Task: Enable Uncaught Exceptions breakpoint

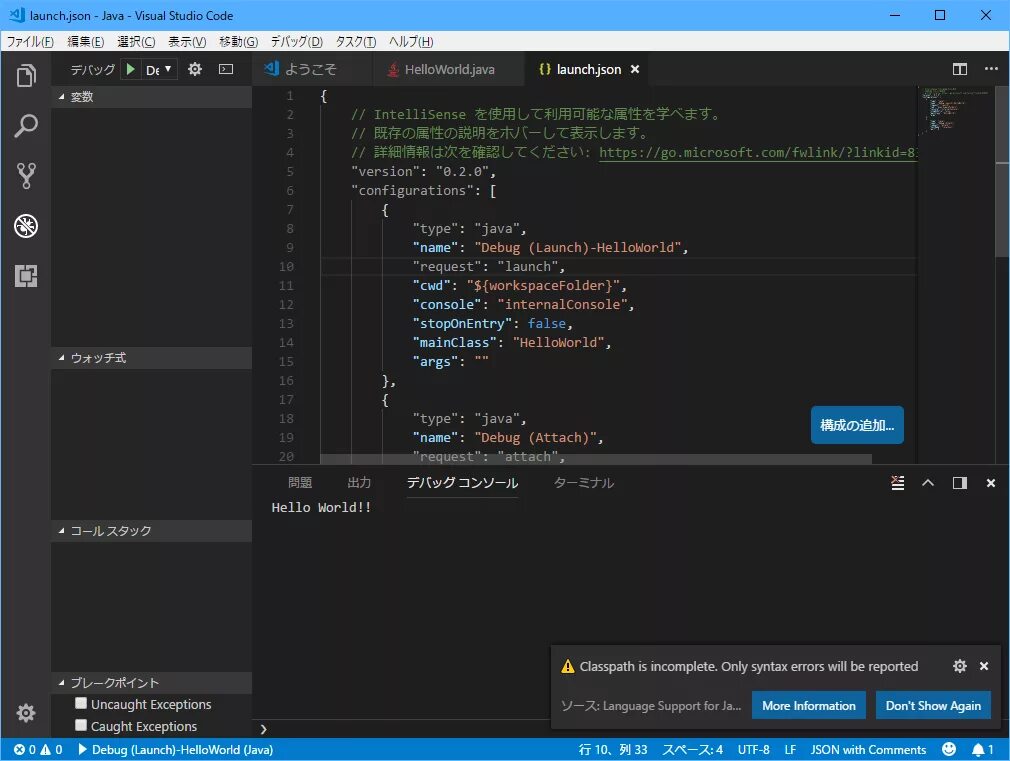Action: point(81,703)
